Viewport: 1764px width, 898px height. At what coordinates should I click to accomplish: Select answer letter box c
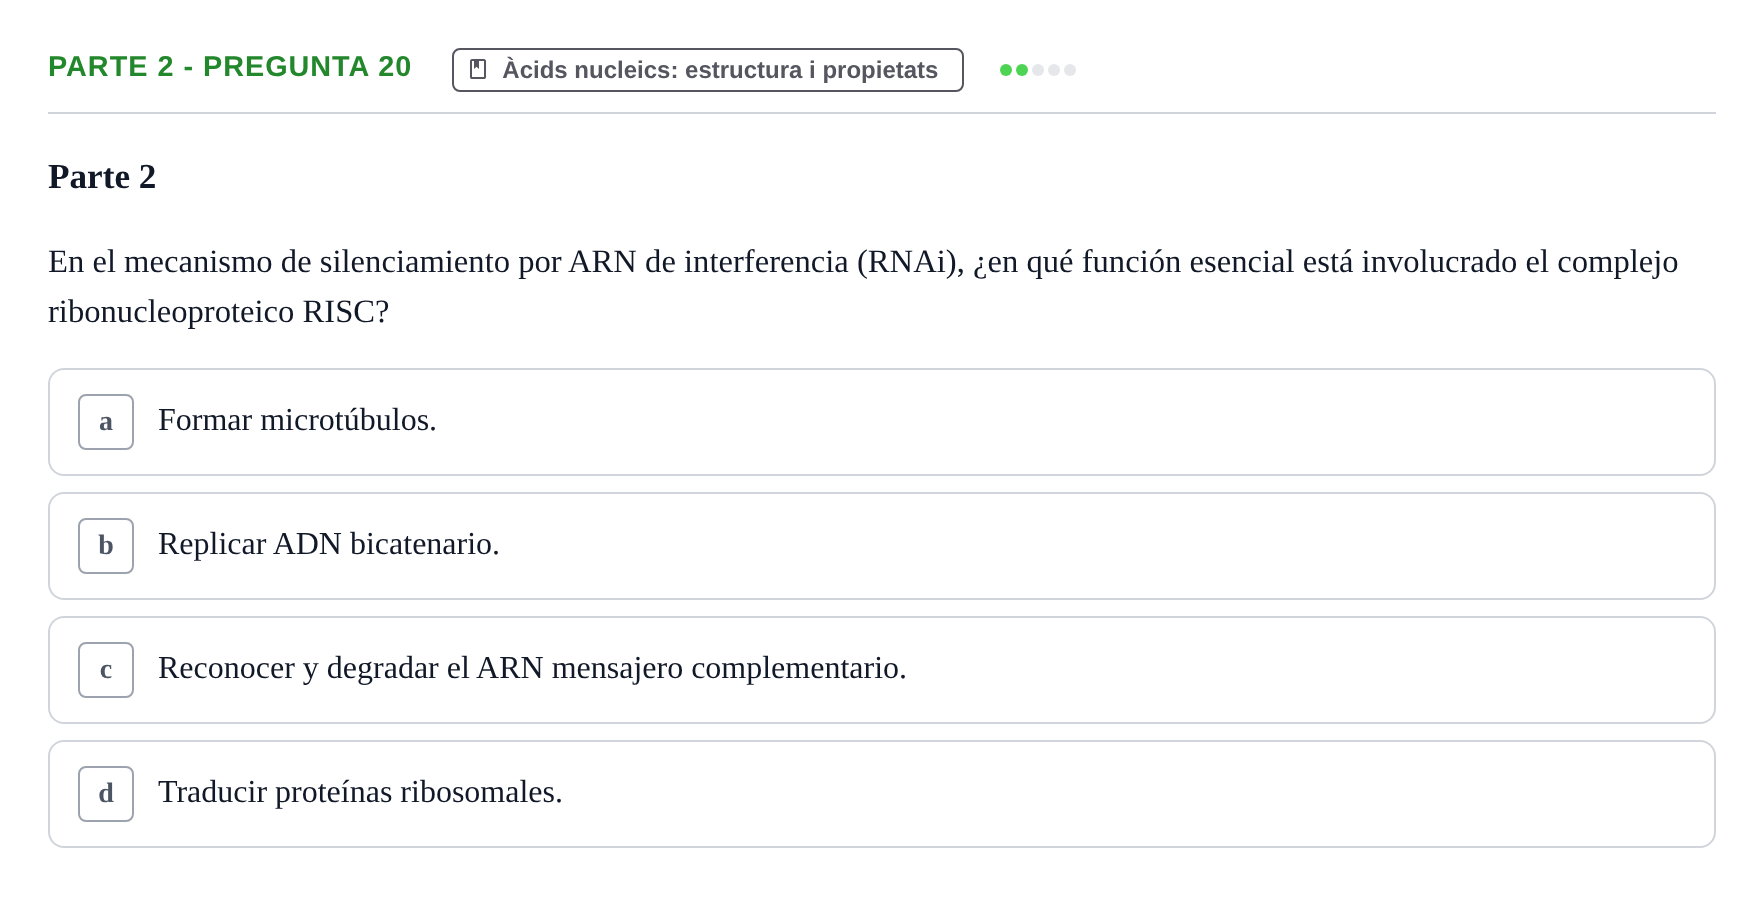(106, 670)
